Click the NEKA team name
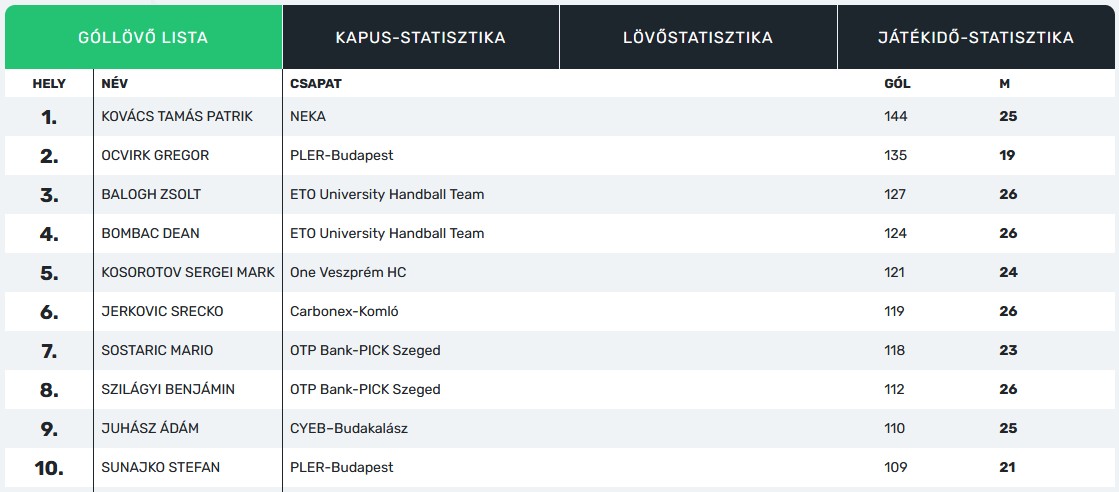Screen dimensions: 1119x492 [x=308, y=117]
